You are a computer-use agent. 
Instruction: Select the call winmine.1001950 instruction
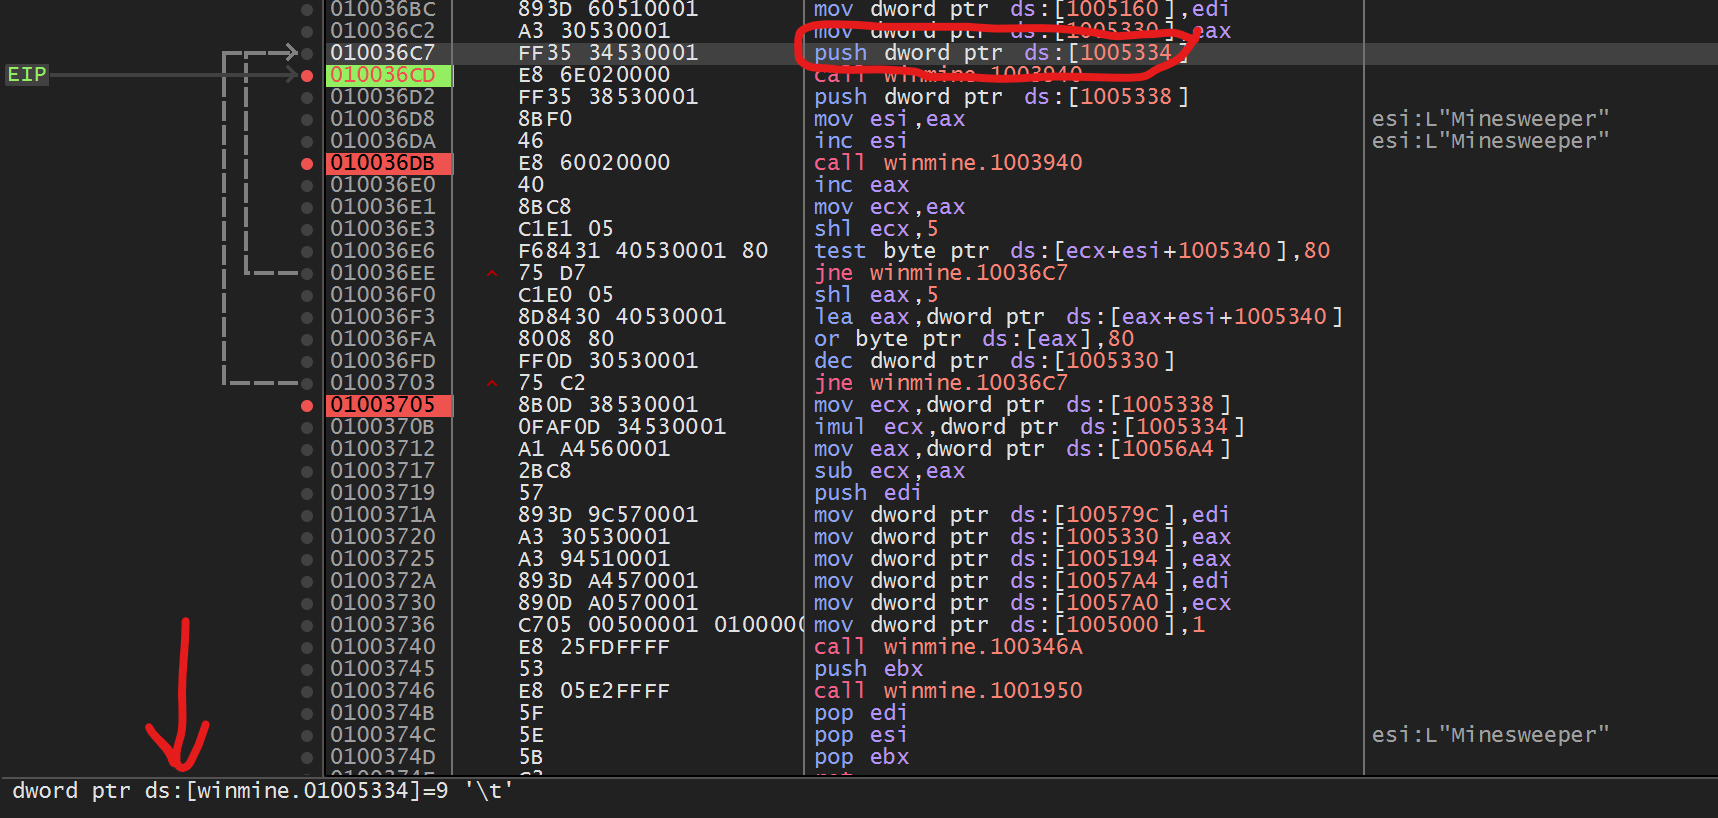click(948, 691)
